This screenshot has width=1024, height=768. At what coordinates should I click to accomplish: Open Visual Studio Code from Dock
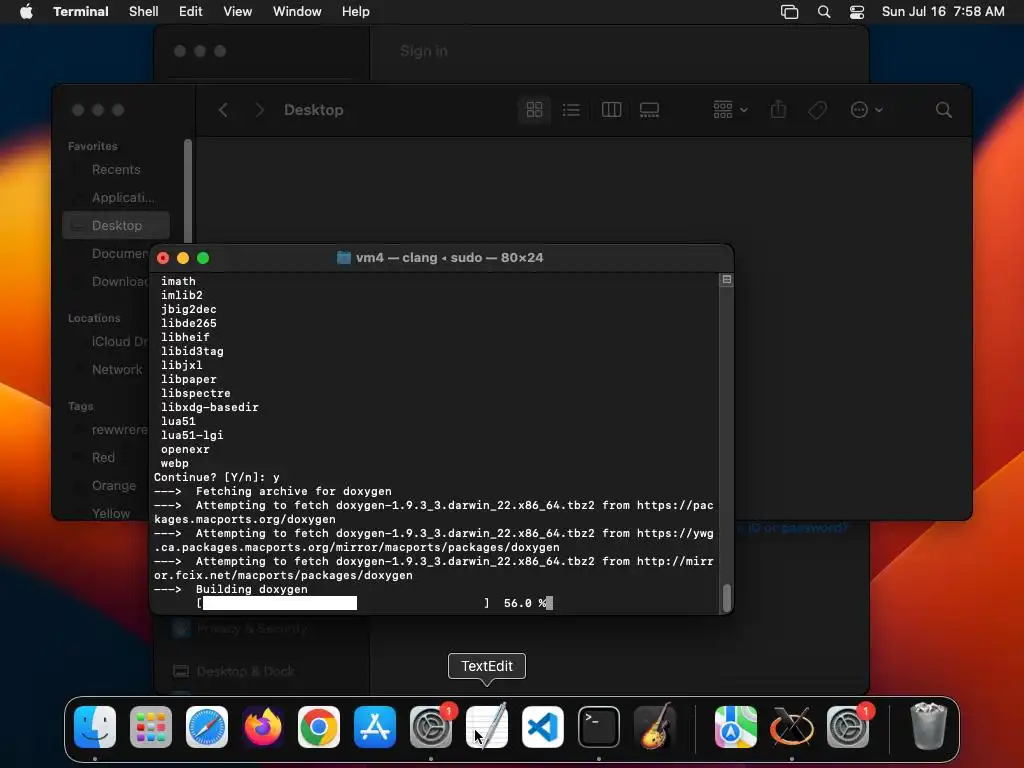[543, 727]
